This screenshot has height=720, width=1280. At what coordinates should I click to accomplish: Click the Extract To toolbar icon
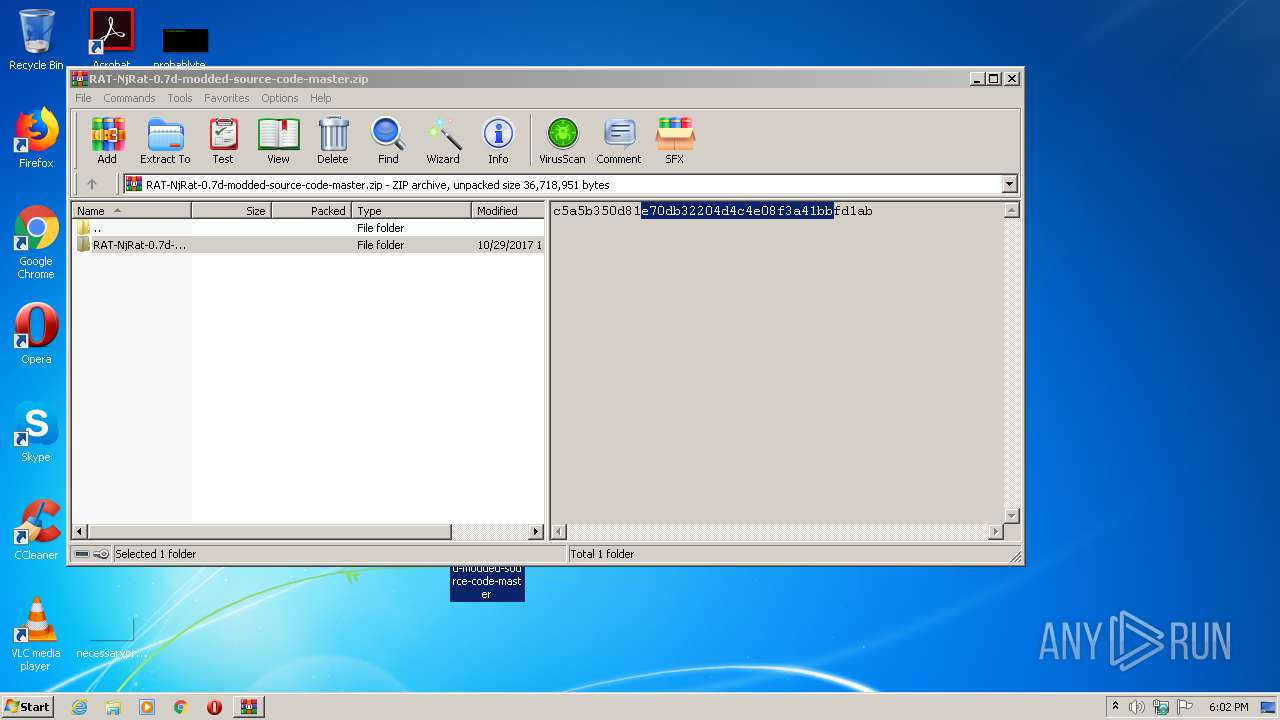click(165, 140)
